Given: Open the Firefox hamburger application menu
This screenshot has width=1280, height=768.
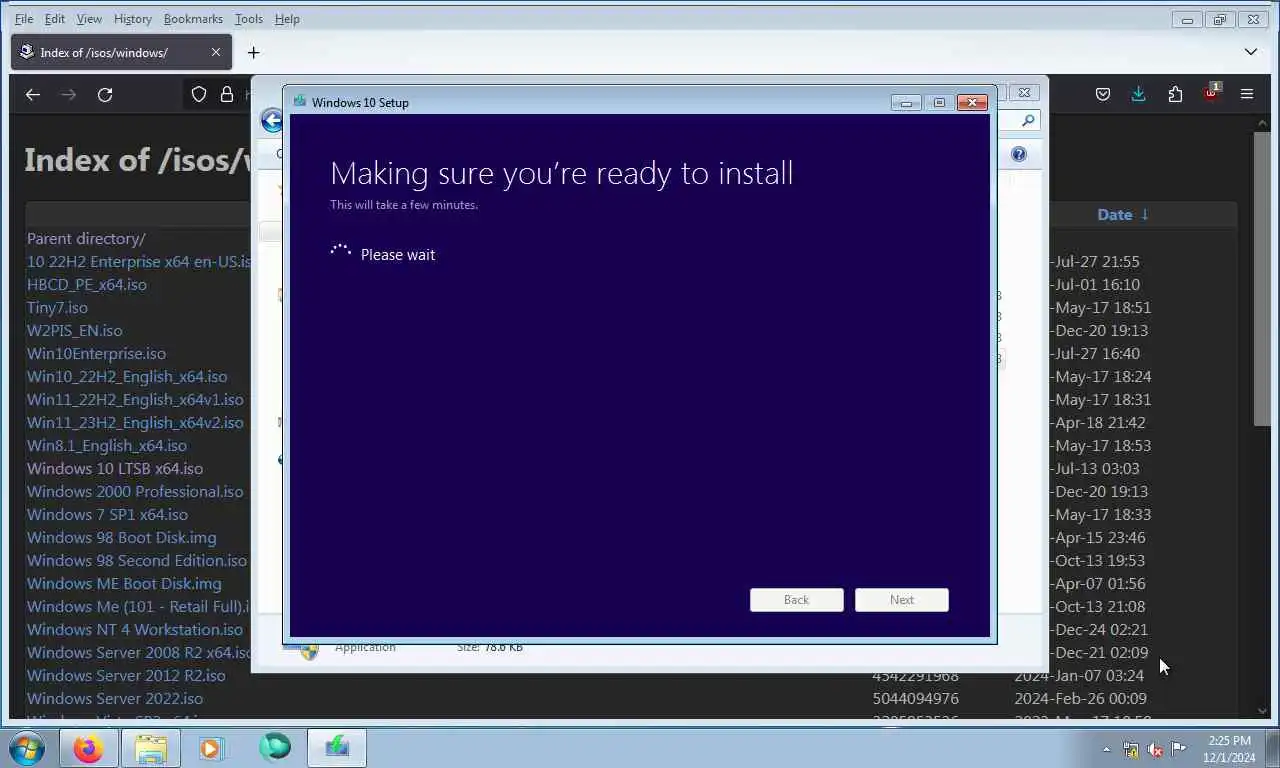Looking at the screenshot, I should pos(1247,94).
